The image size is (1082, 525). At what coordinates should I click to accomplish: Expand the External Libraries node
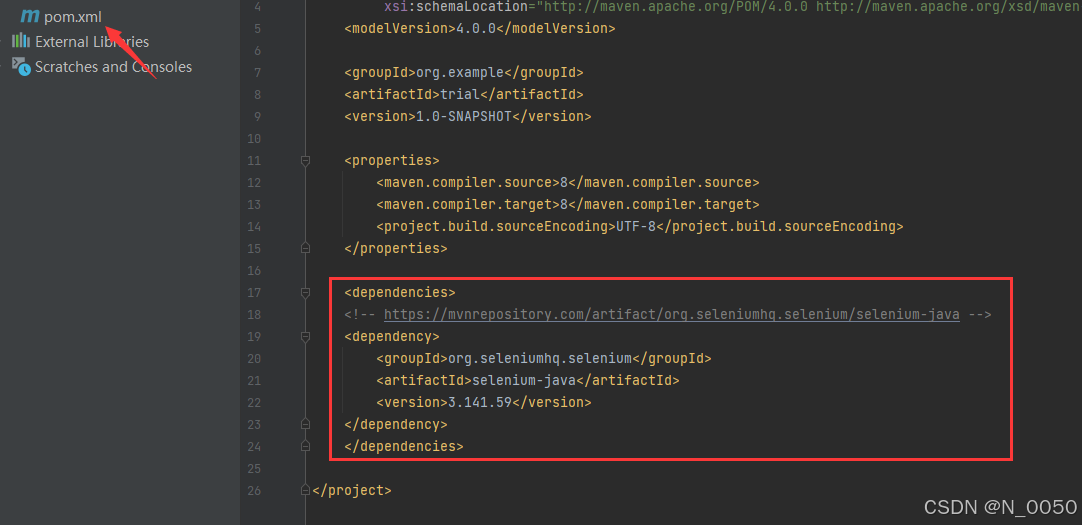click(x=92, y=41)
